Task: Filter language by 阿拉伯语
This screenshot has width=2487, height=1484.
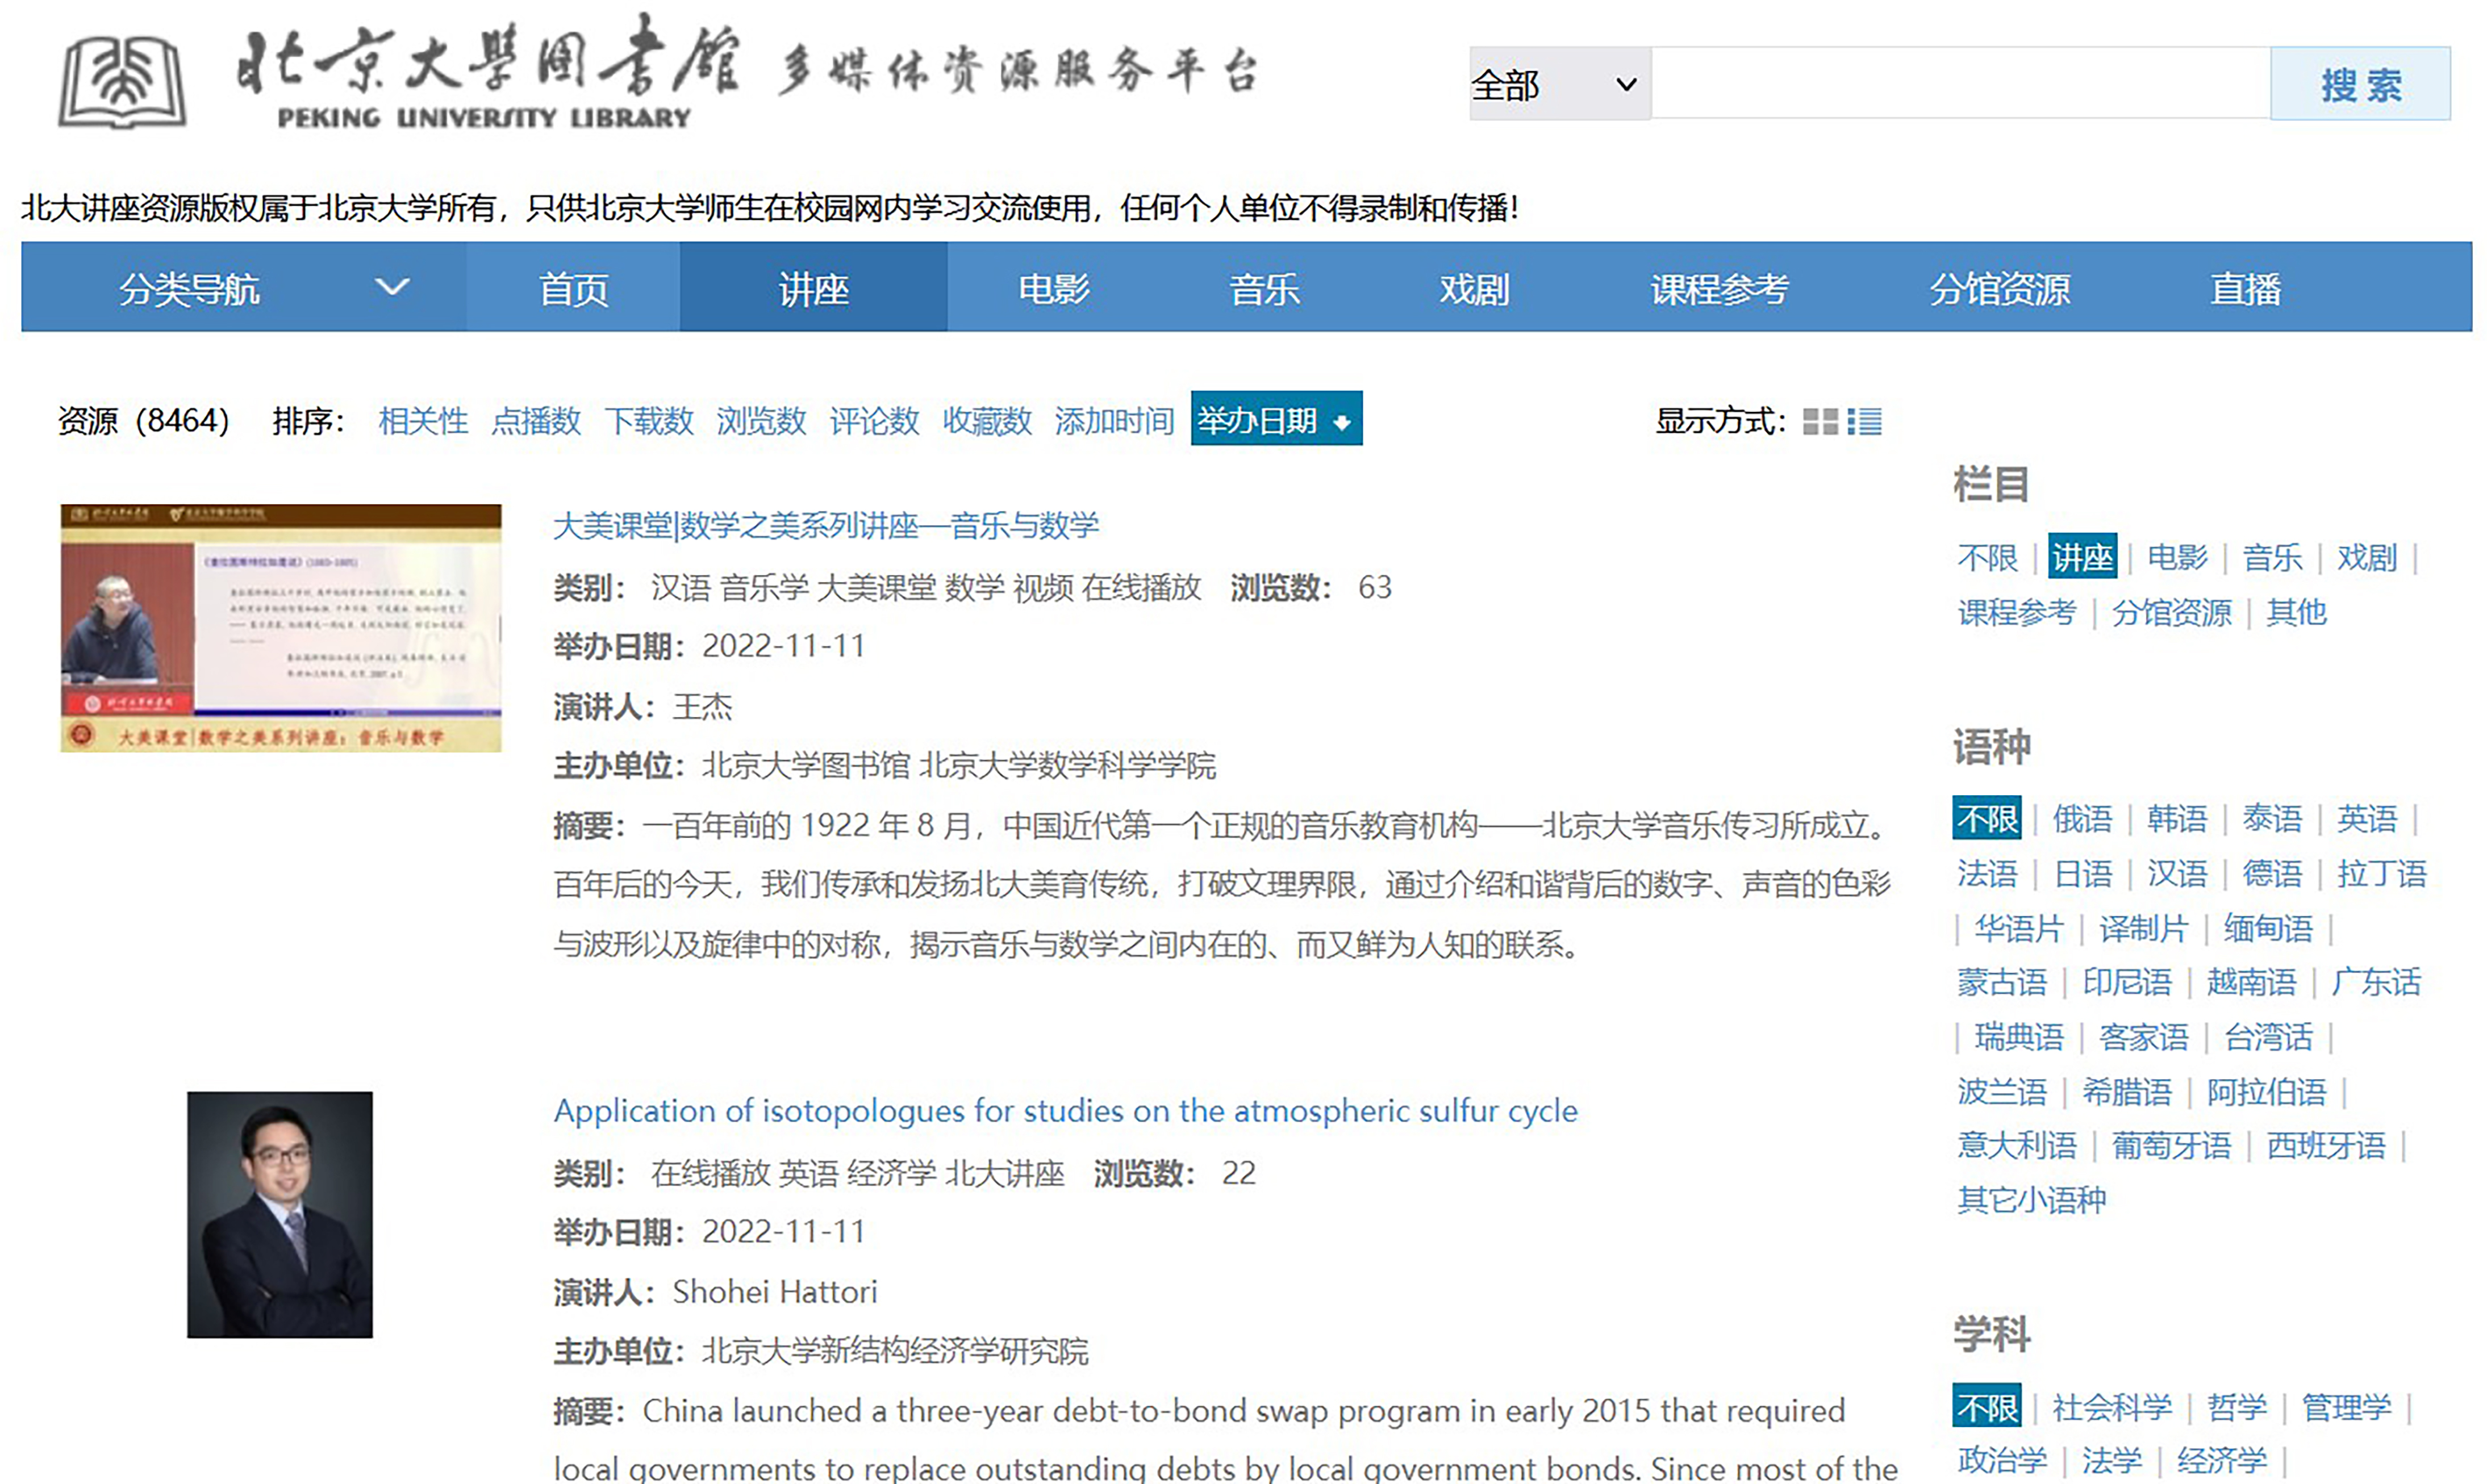Action: pyautogui.click(x=2267, y=1092)
